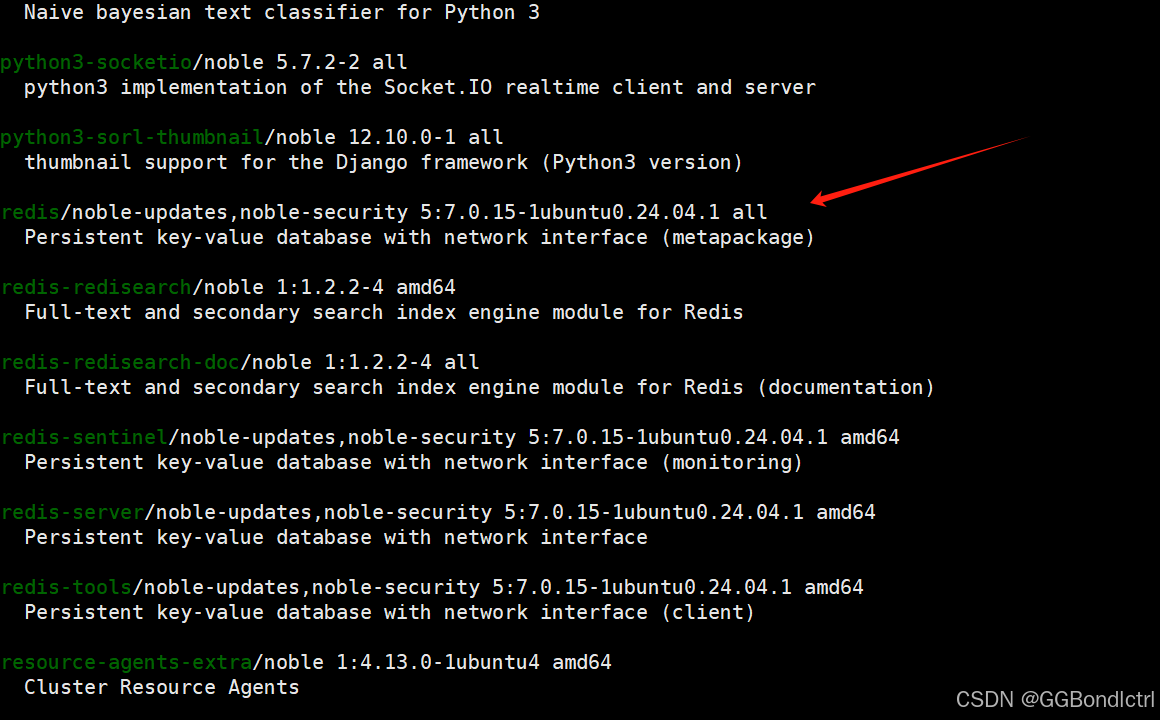
Task: Click the "Cluster Resource Agents" description line
Action: pyautogui.click(x=161, y=687)
